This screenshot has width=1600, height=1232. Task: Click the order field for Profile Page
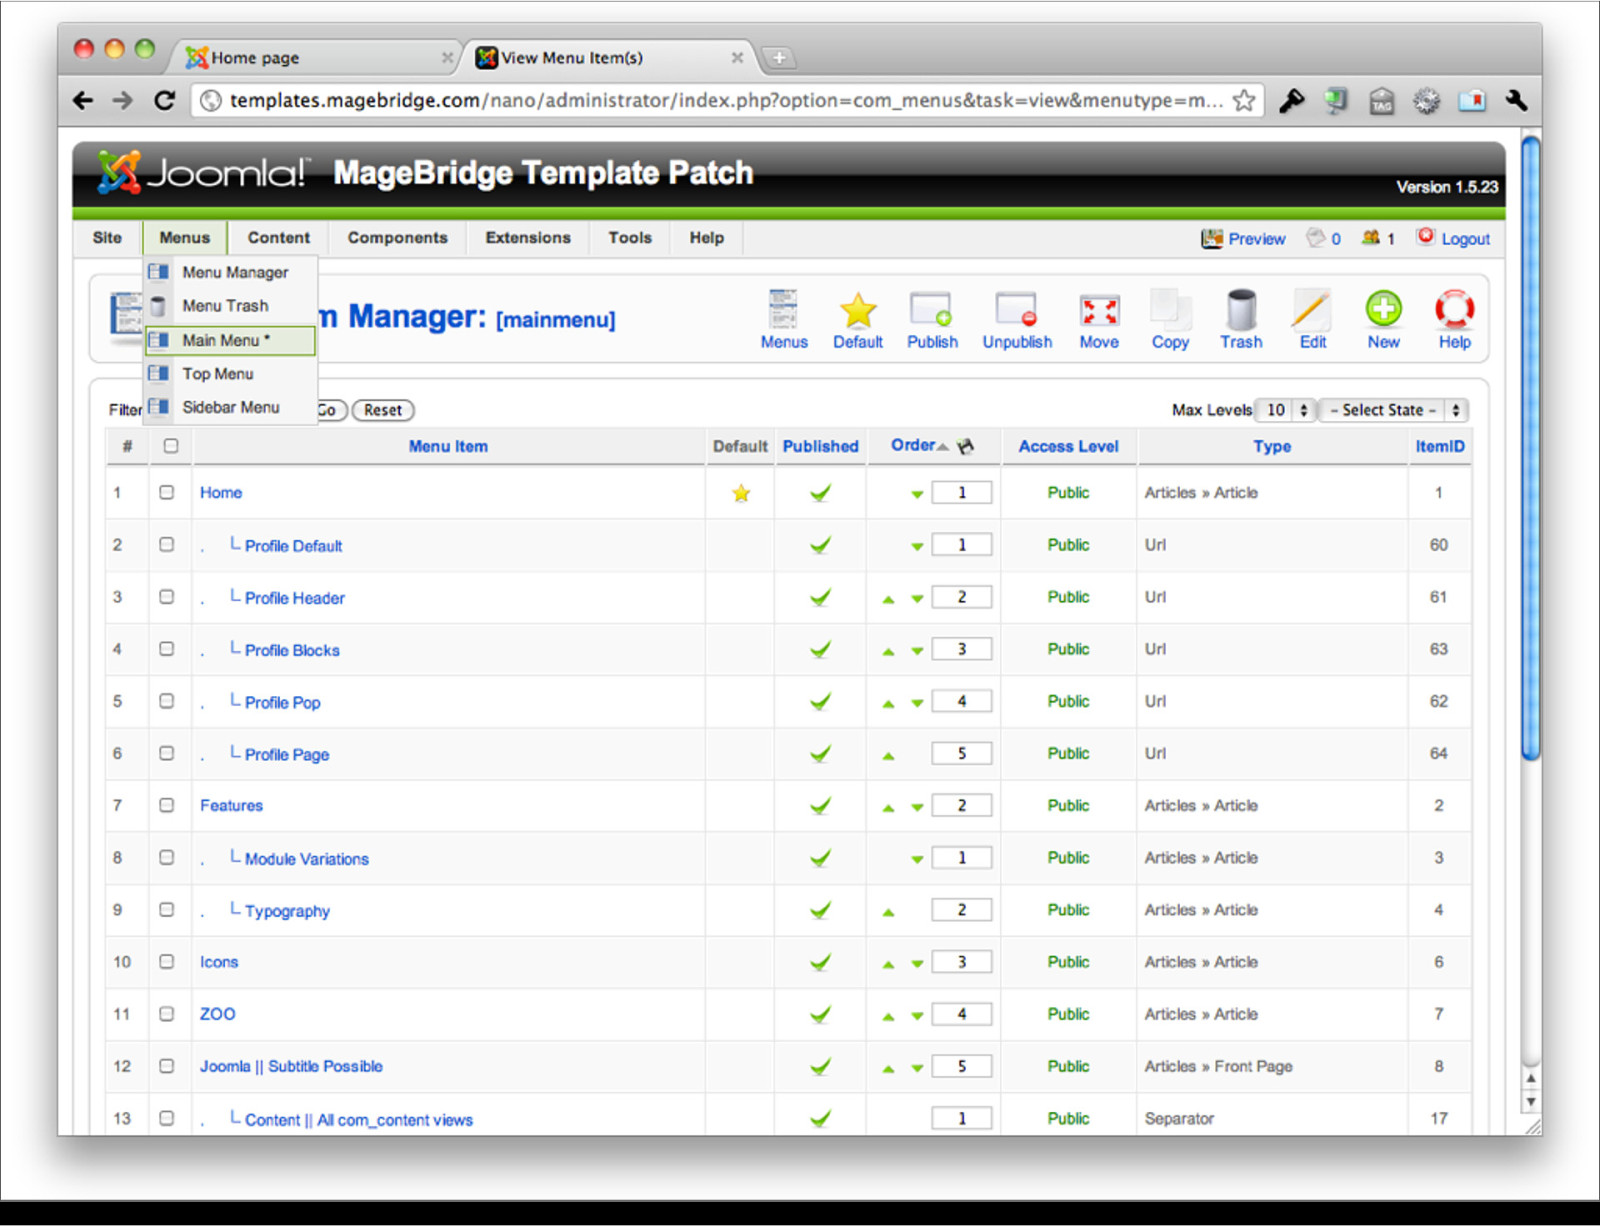[962, 753]
